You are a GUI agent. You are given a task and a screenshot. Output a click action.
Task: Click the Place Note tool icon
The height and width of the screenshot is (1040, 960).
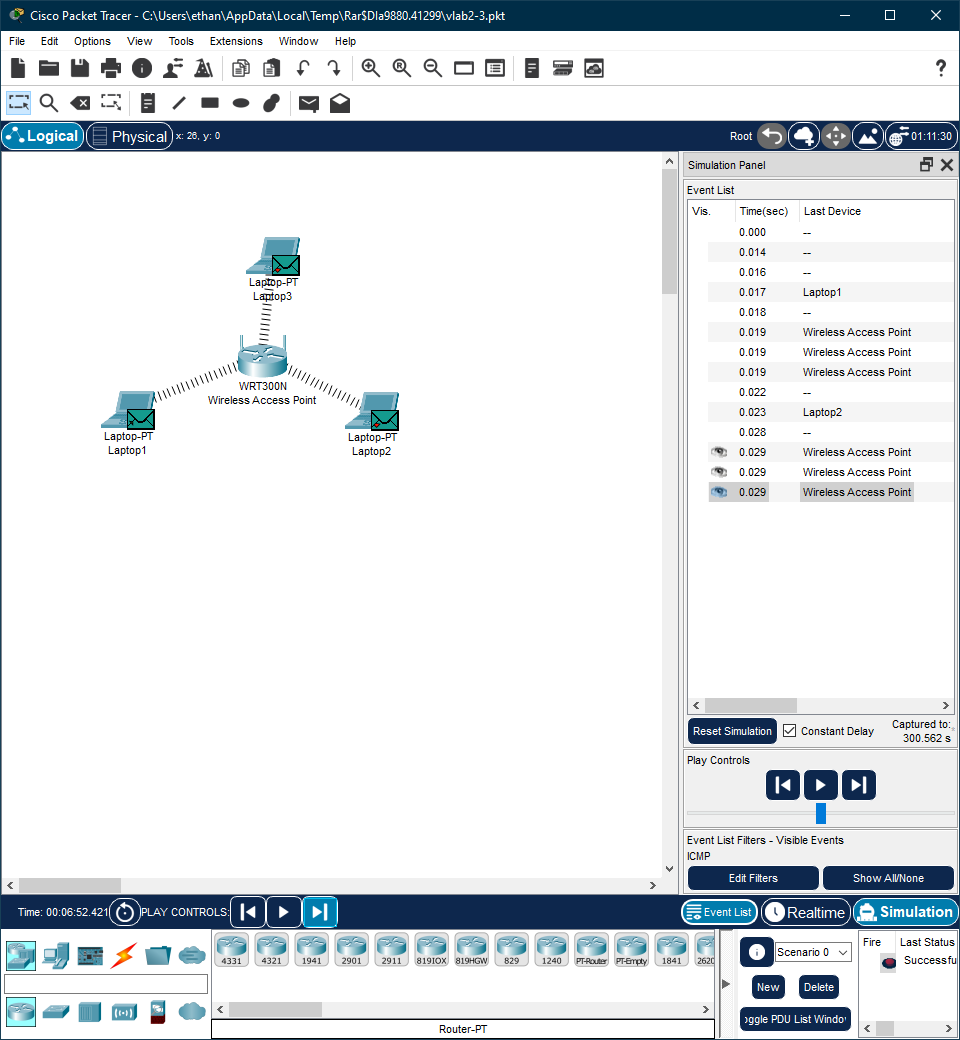coord(148,103)
